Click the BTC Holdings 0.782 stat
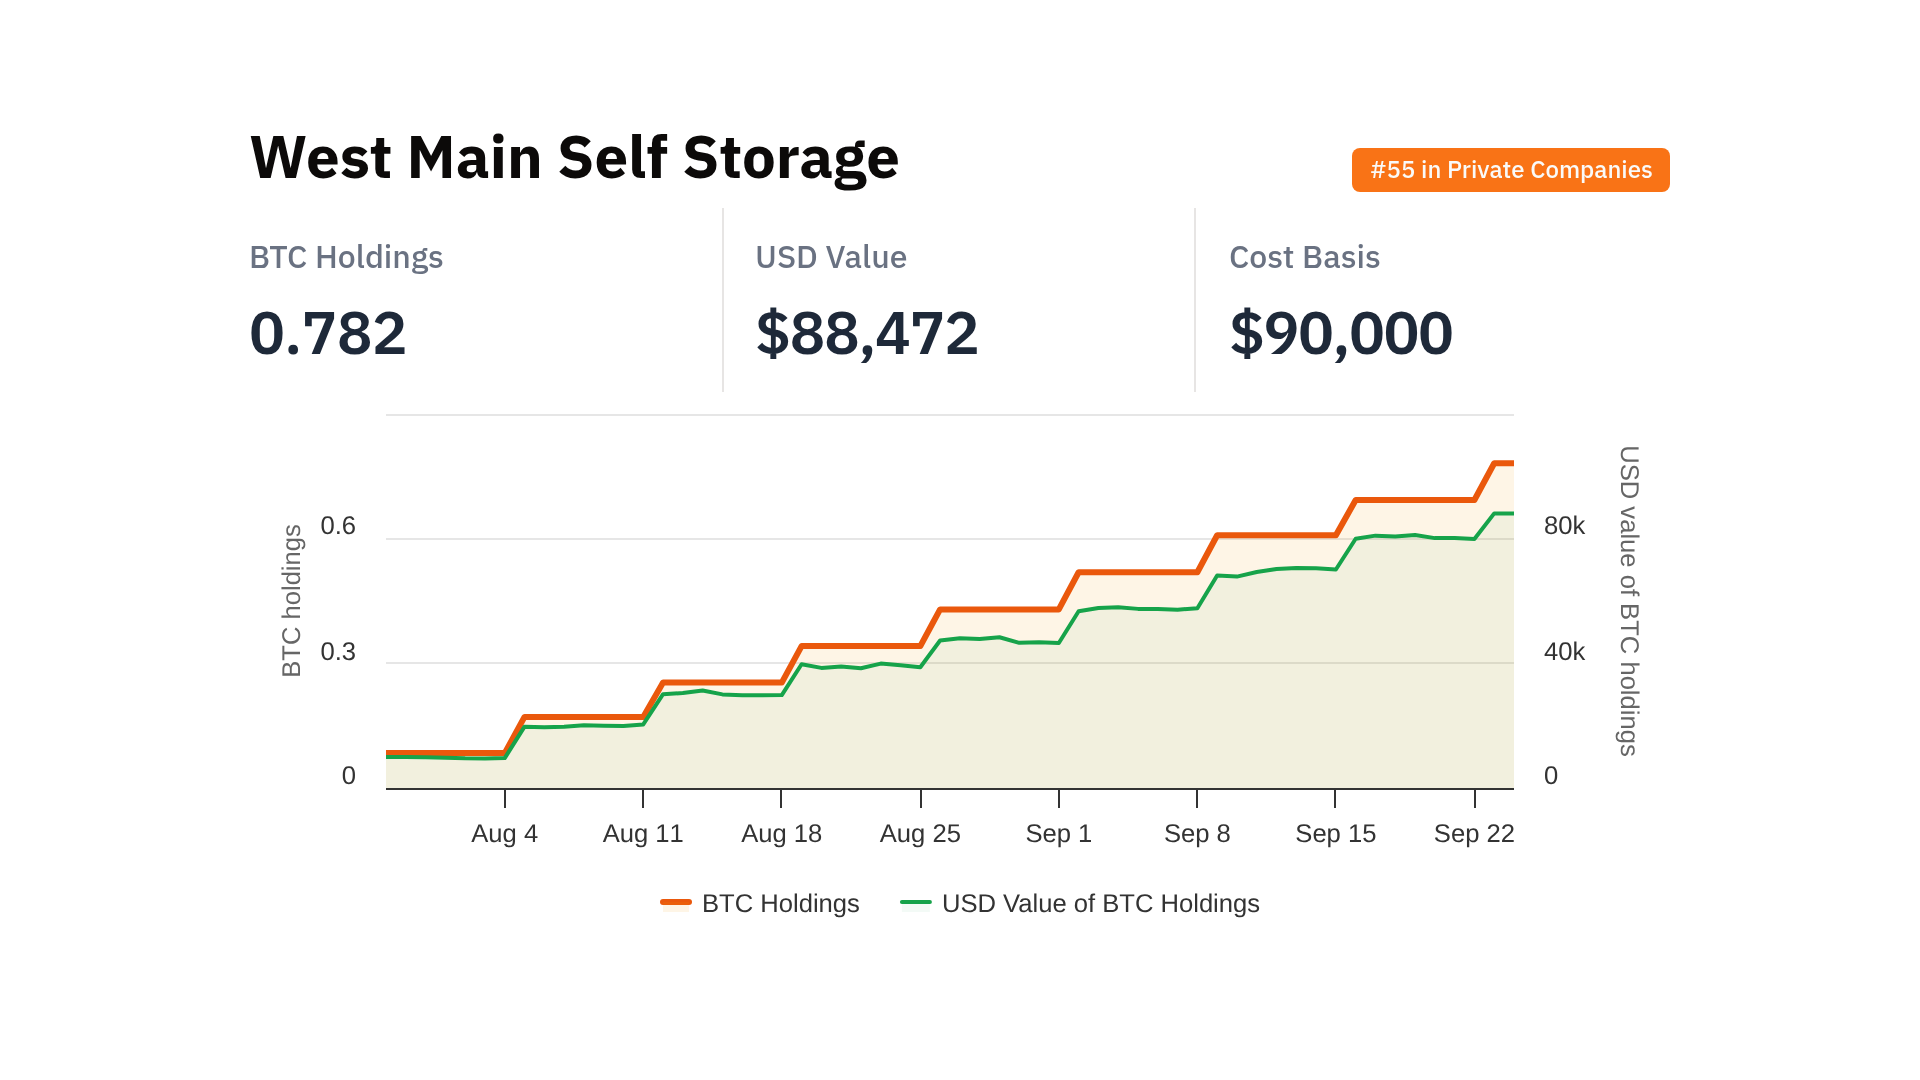This screenshot has width=1920, height=1080. point(328,333)
